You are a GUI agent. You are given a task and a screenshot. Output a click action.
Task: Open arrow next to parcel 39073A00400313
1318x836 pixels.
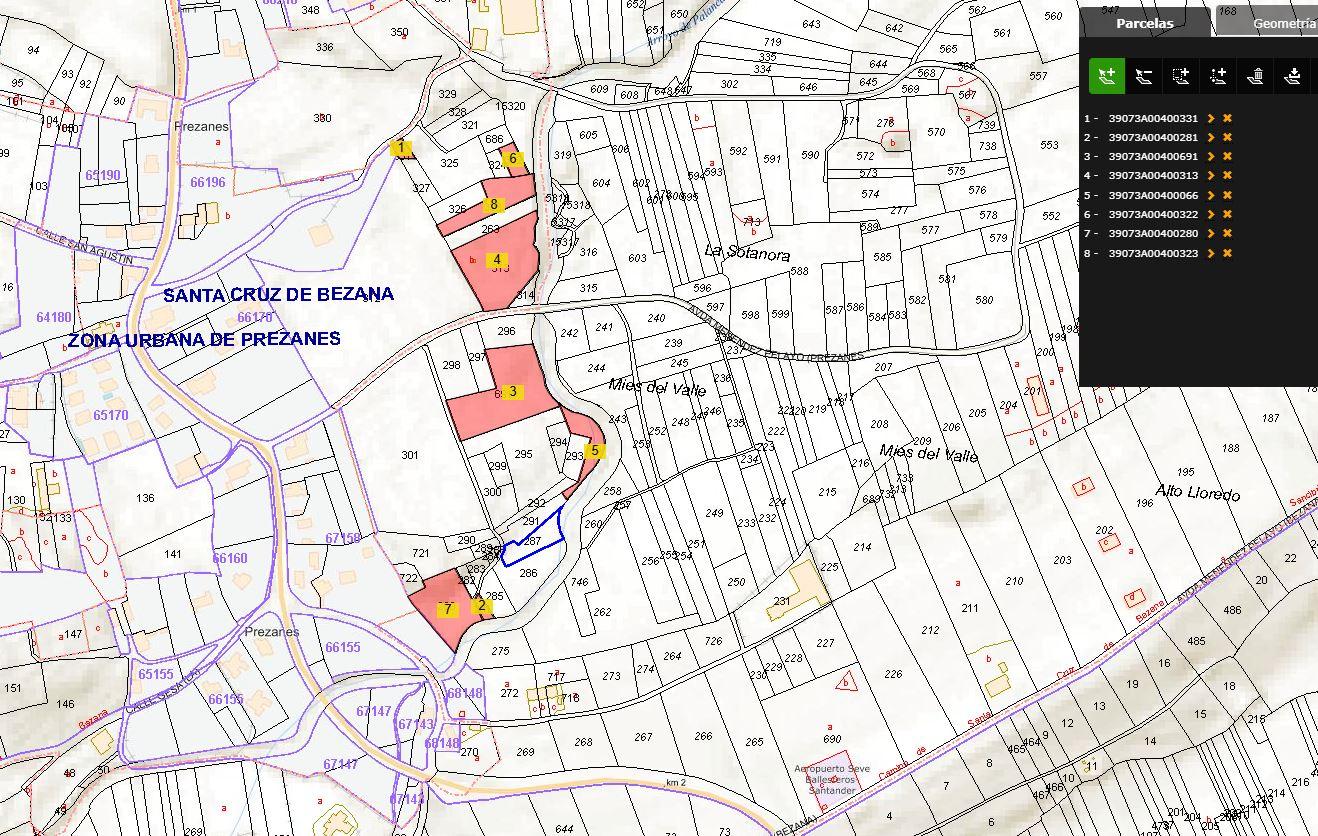coord(1210,176)
